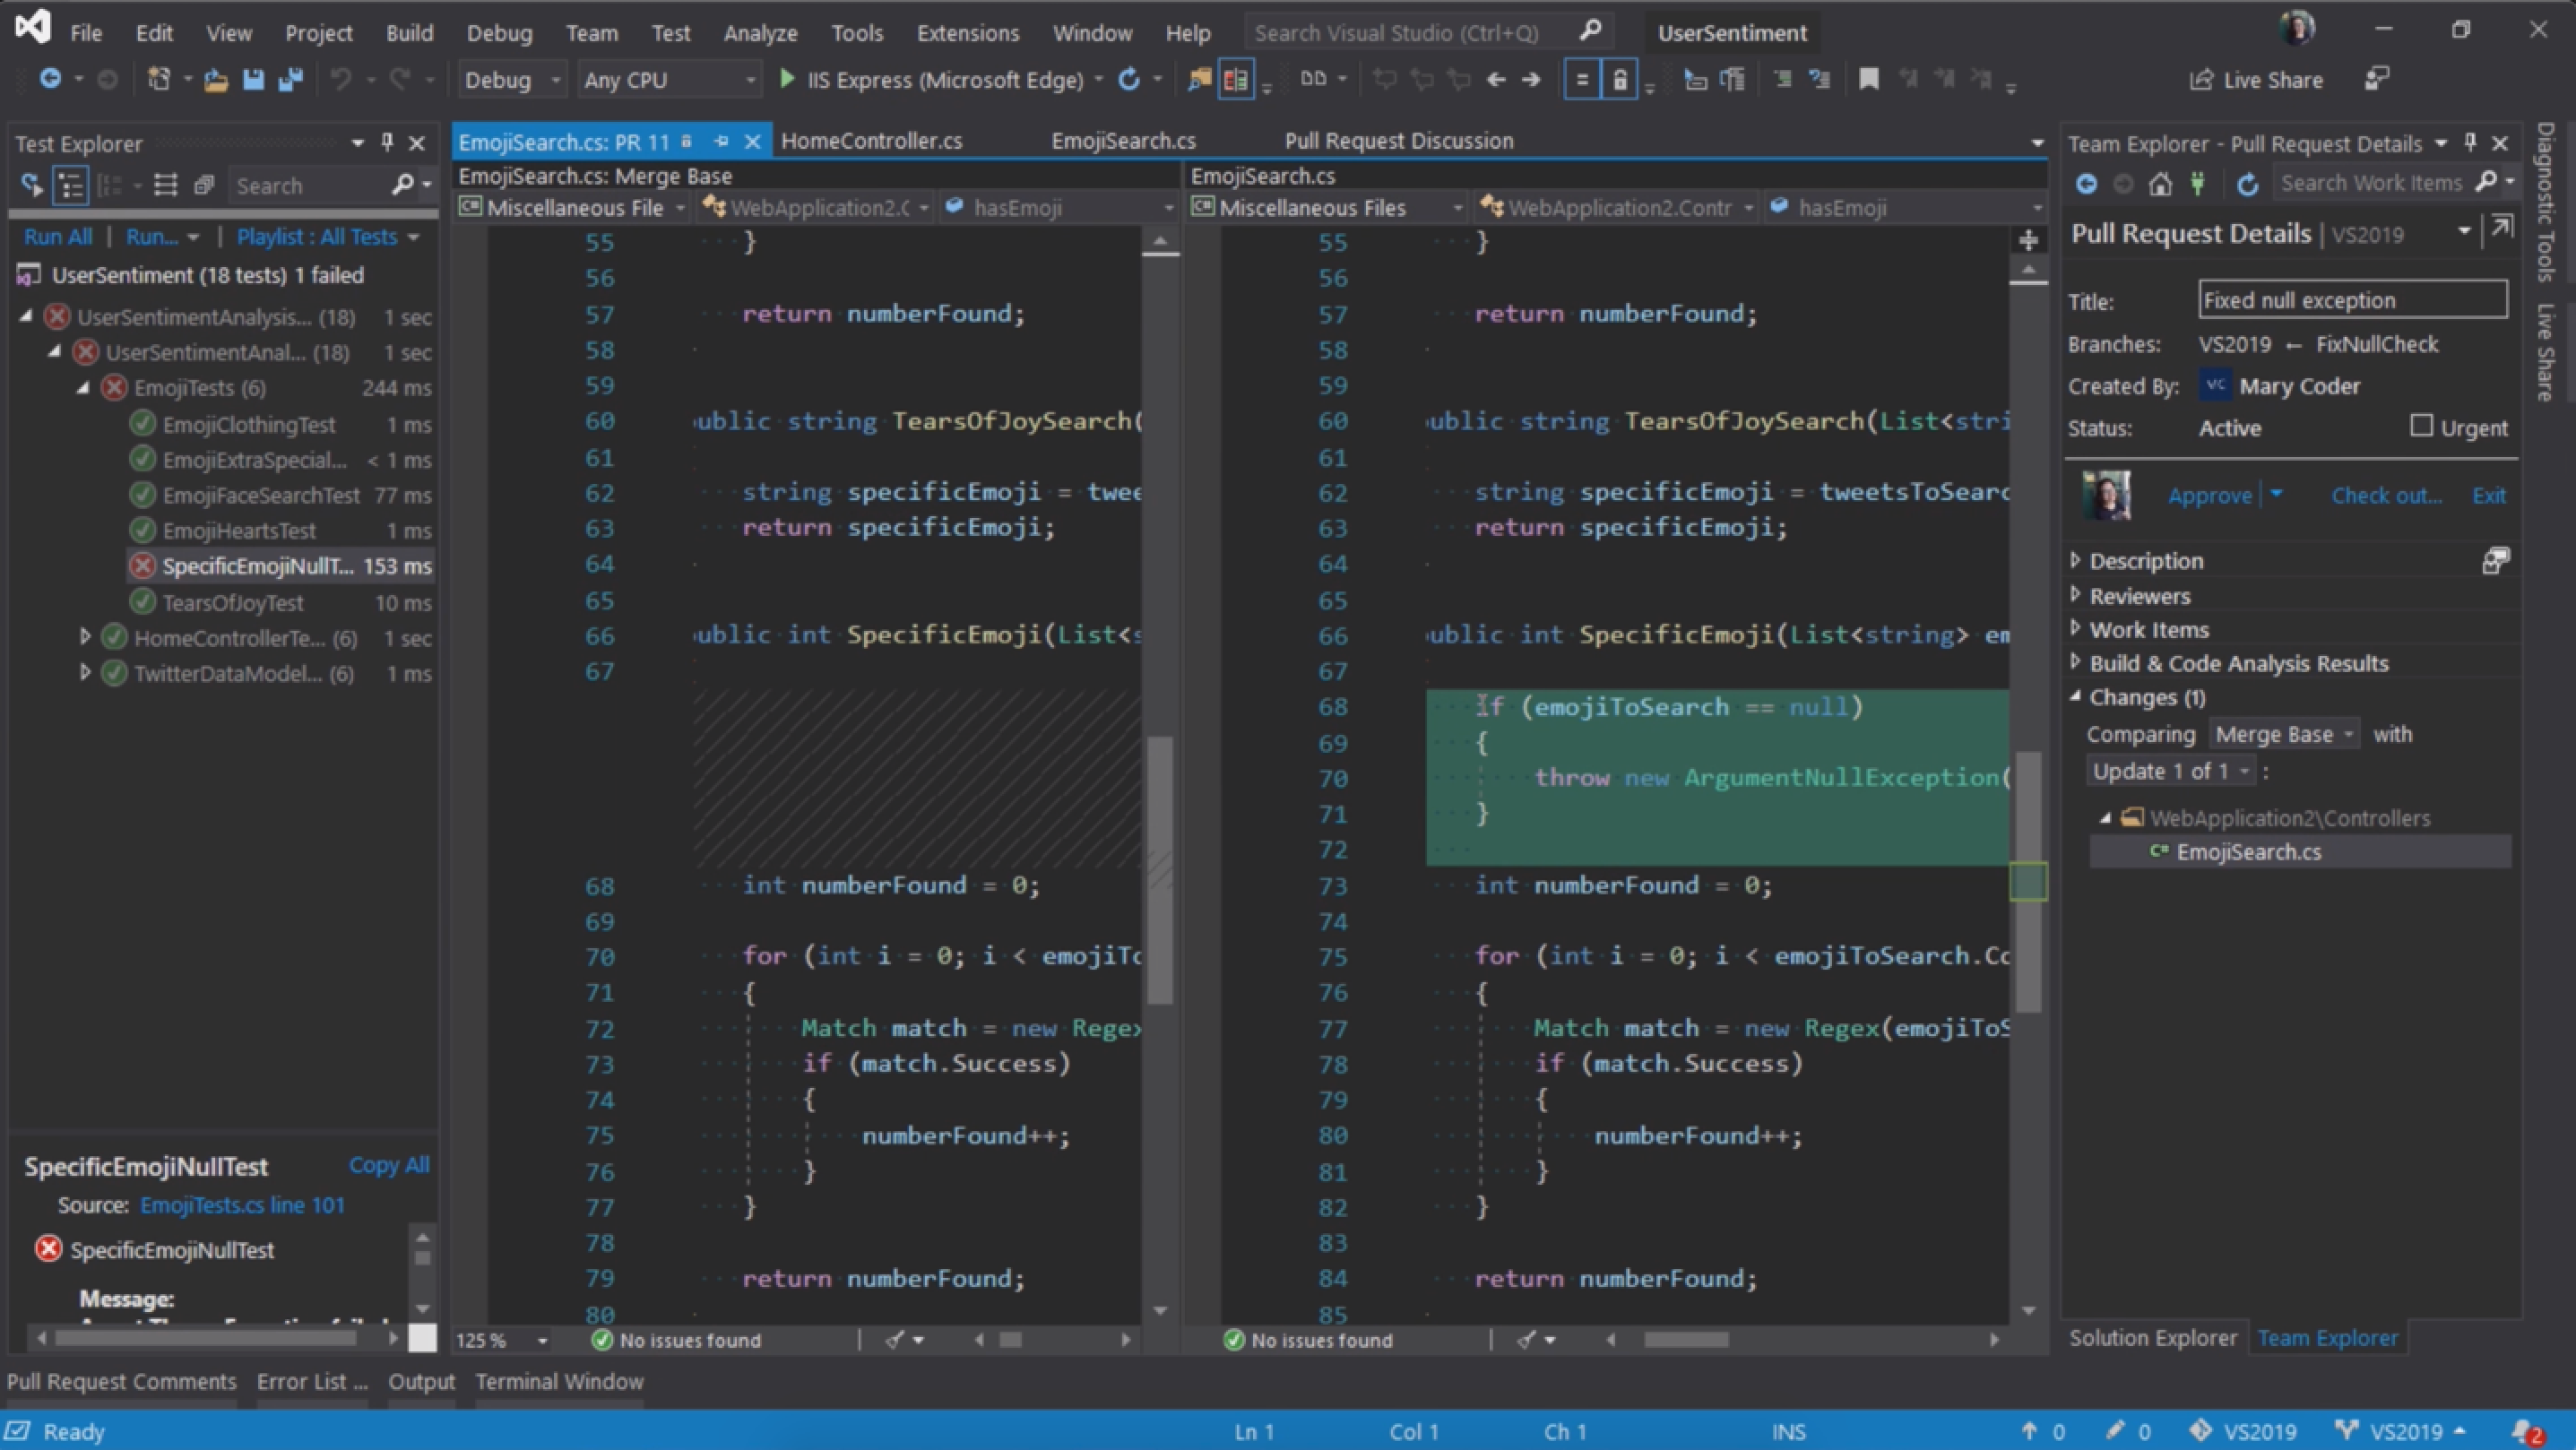Click the Save all files icon in toolbar
This screenshot has height=1450, width=2576.
point(289,80)
